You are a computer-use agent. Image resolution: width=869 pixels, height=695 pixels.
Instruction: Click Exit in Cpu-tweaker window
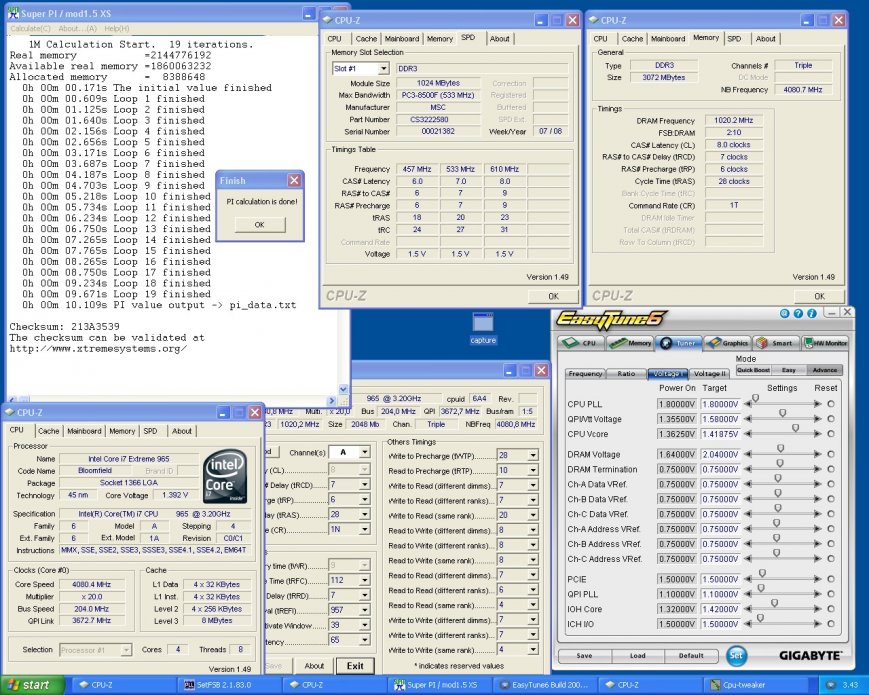[x=355, y=666]
